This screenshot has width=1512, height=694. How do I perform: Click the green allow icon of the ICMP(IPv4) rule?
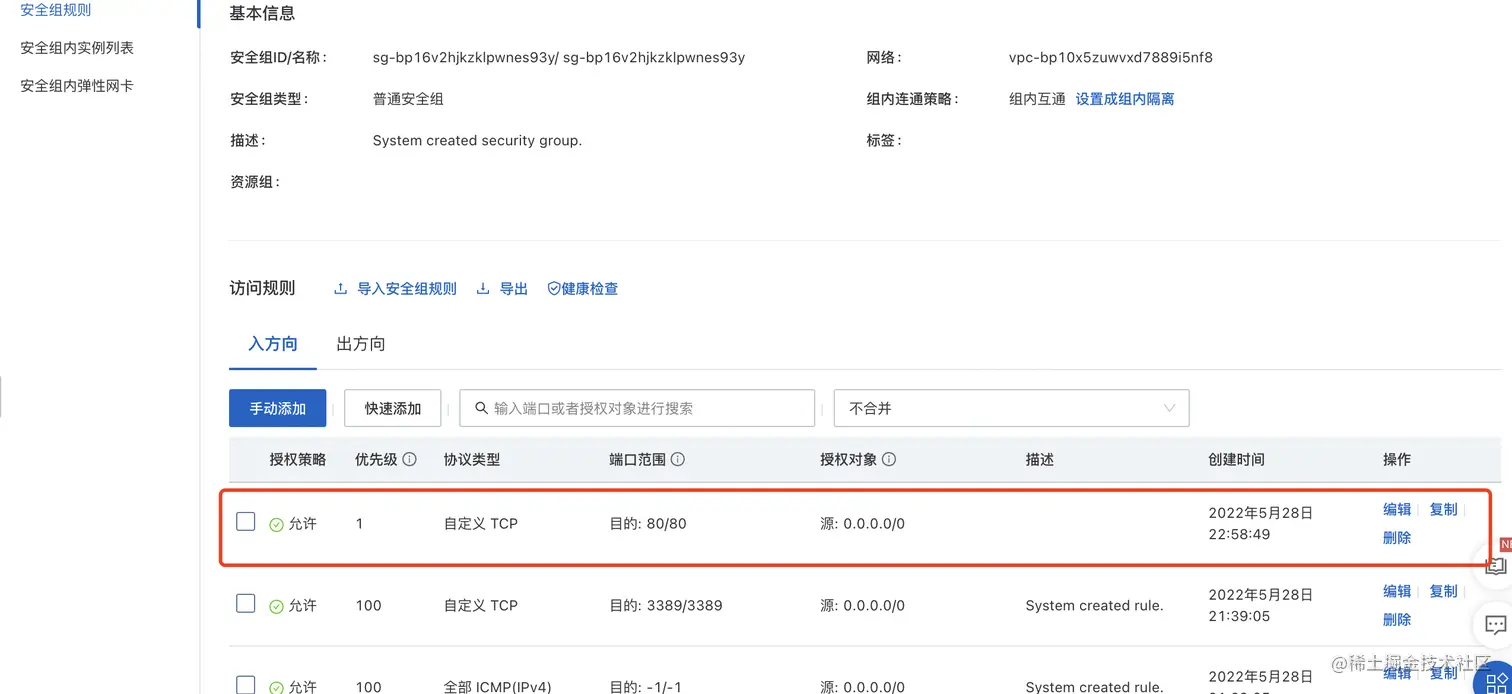[277, 687]
